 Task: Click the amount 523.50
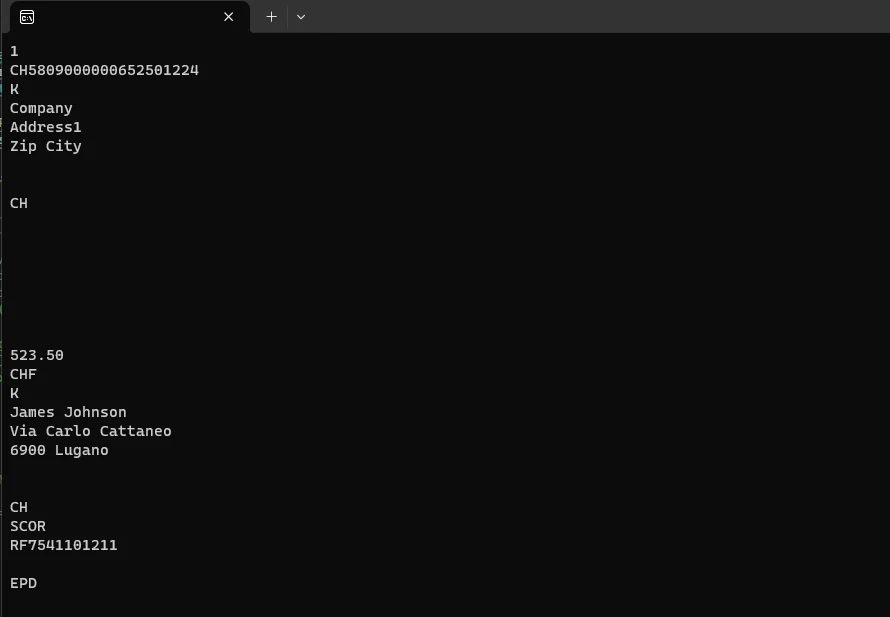(37, 355)
